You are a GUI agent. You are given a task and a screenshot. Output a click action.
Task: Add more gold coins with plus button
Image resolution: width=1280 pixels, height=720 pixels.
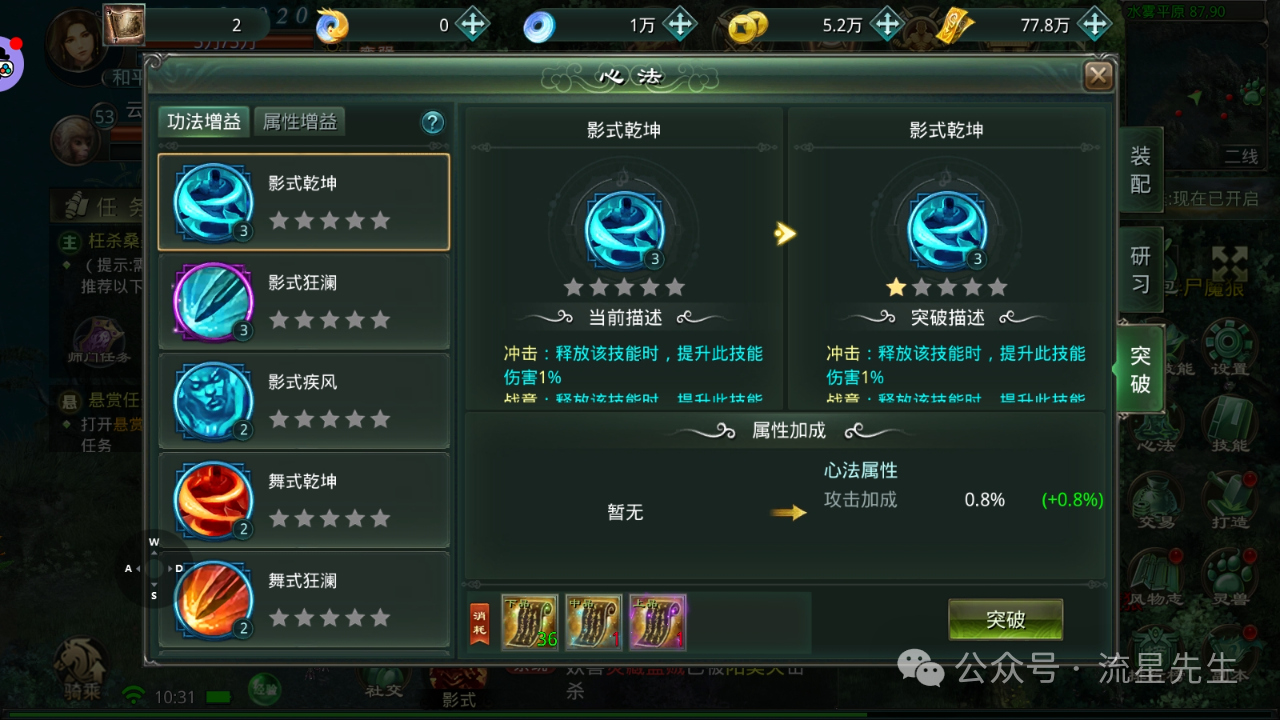pos(887,25)
